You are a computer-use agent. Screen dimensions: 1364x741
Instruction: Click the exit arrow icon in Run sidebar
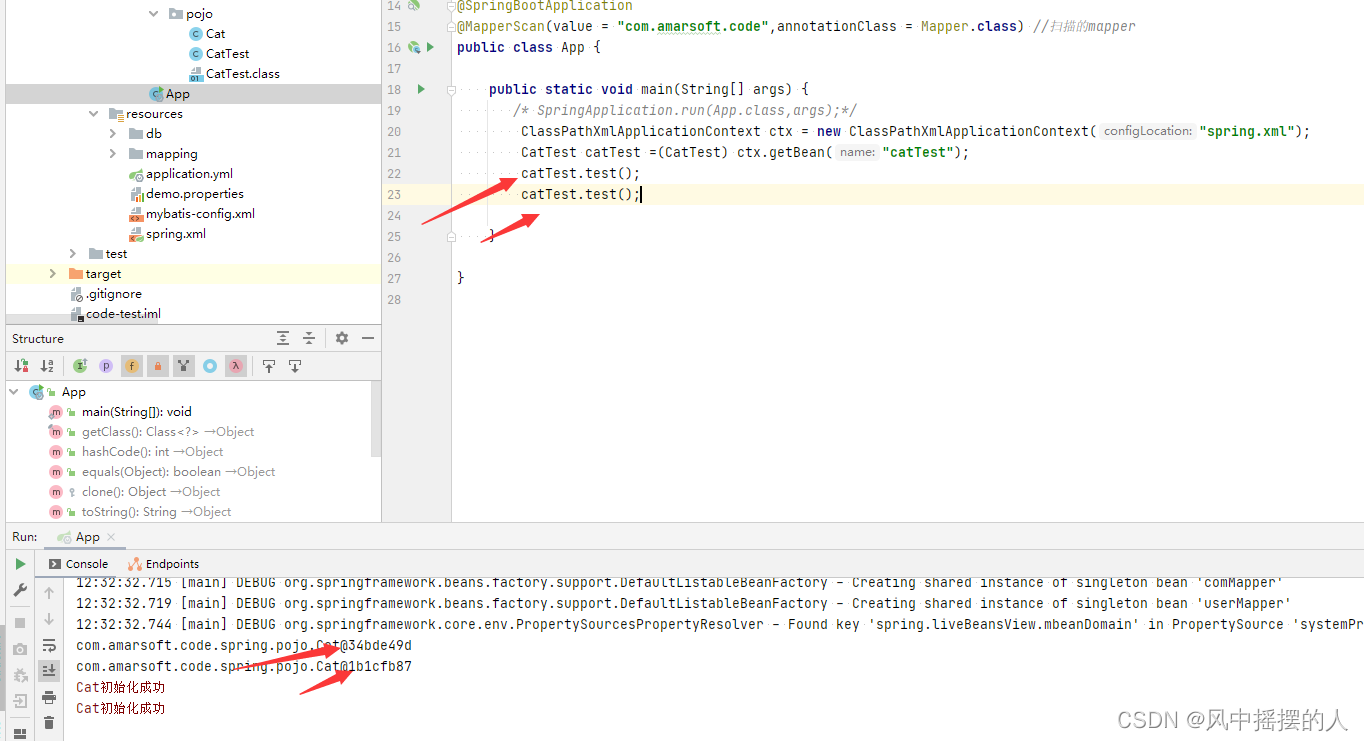tap(20, 701)
